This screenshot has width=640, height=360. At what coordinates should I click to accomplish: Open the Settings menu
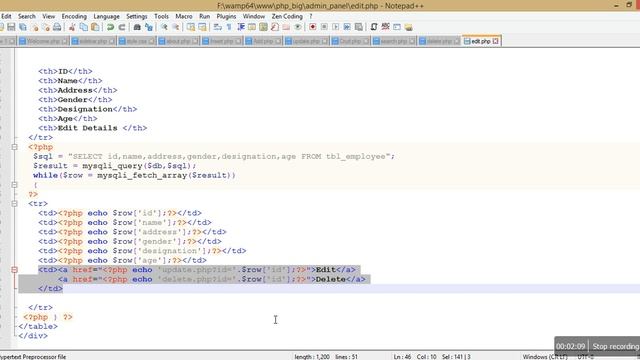(x=136, y=16)
